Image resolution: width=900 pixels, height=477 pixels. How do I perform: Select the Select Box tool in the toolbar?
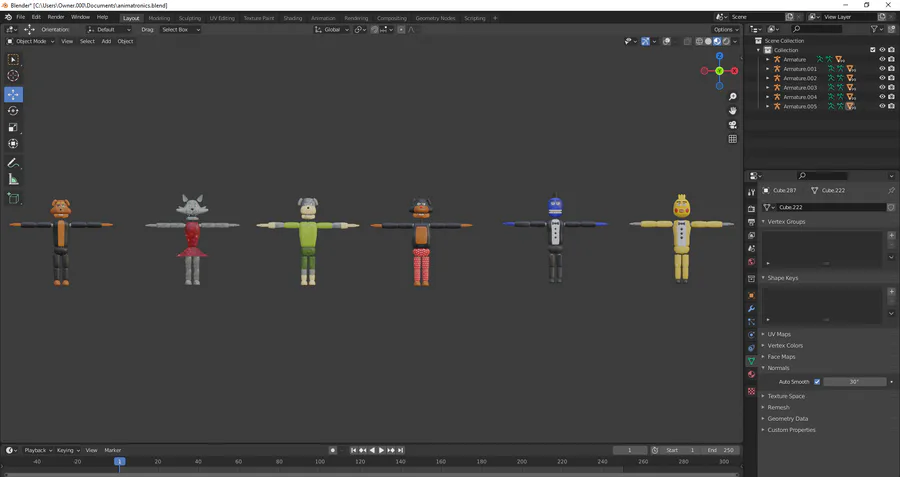pos(13,60)
